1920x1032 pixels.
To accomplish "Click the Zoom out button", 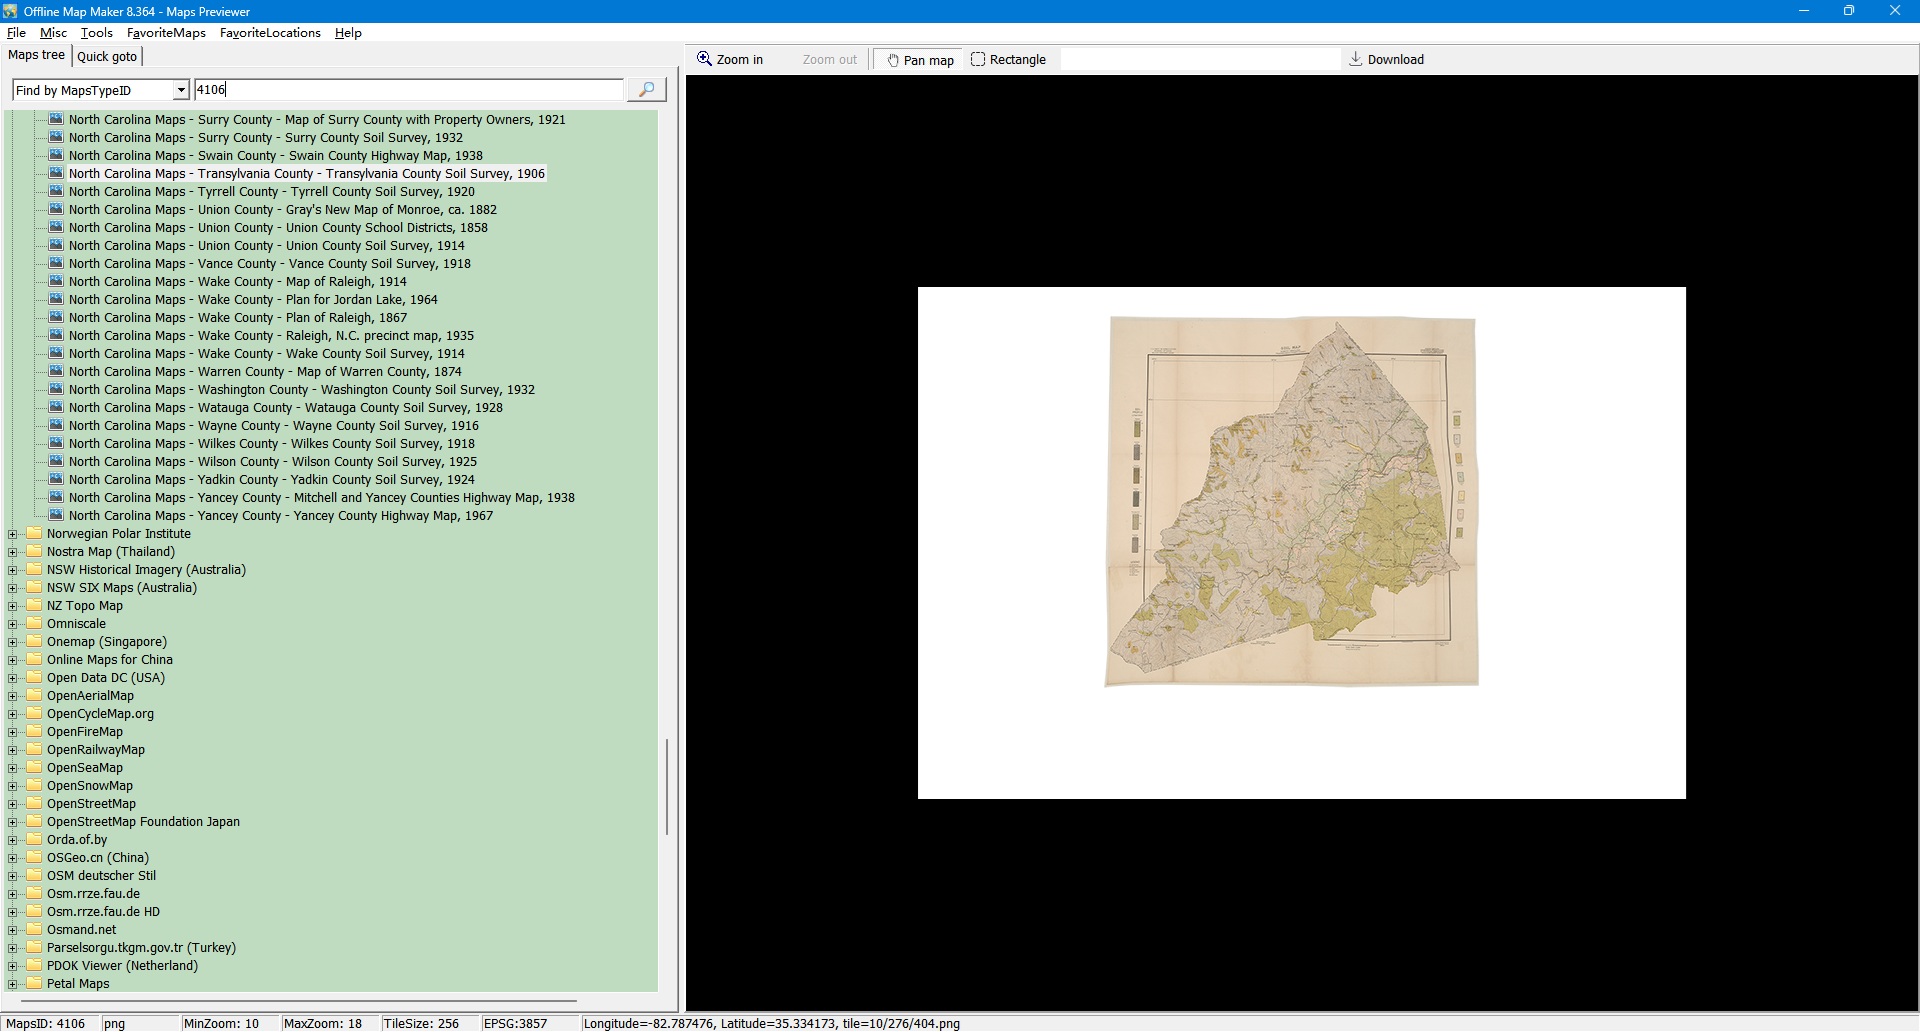I will pos(829,60).
